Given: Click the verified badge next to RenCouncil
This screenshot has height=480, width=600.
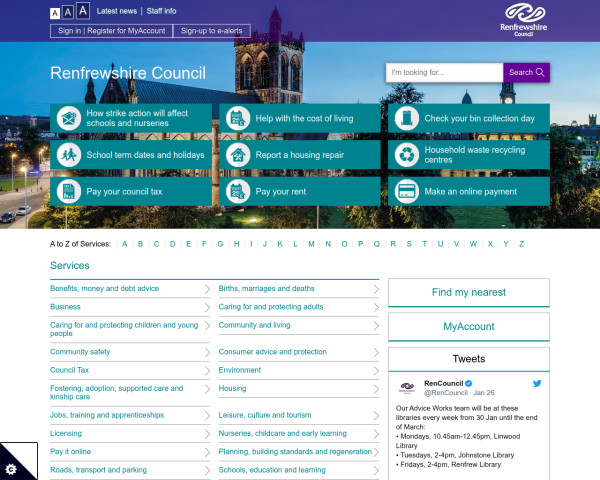Looking at the screenshot, I should click(469, 383).
